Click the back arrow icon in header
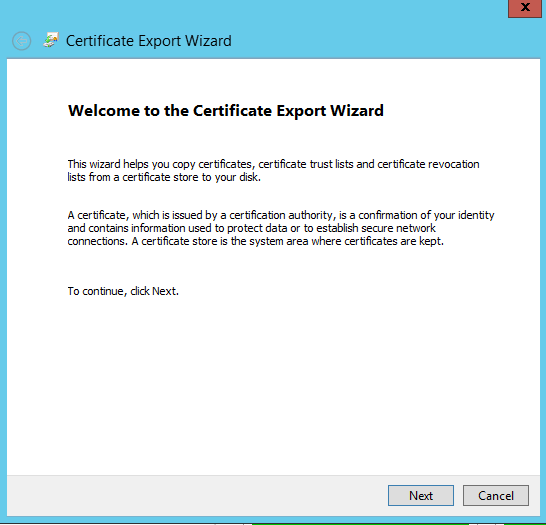This screenshot has height=525, width=546. point(22,41)
